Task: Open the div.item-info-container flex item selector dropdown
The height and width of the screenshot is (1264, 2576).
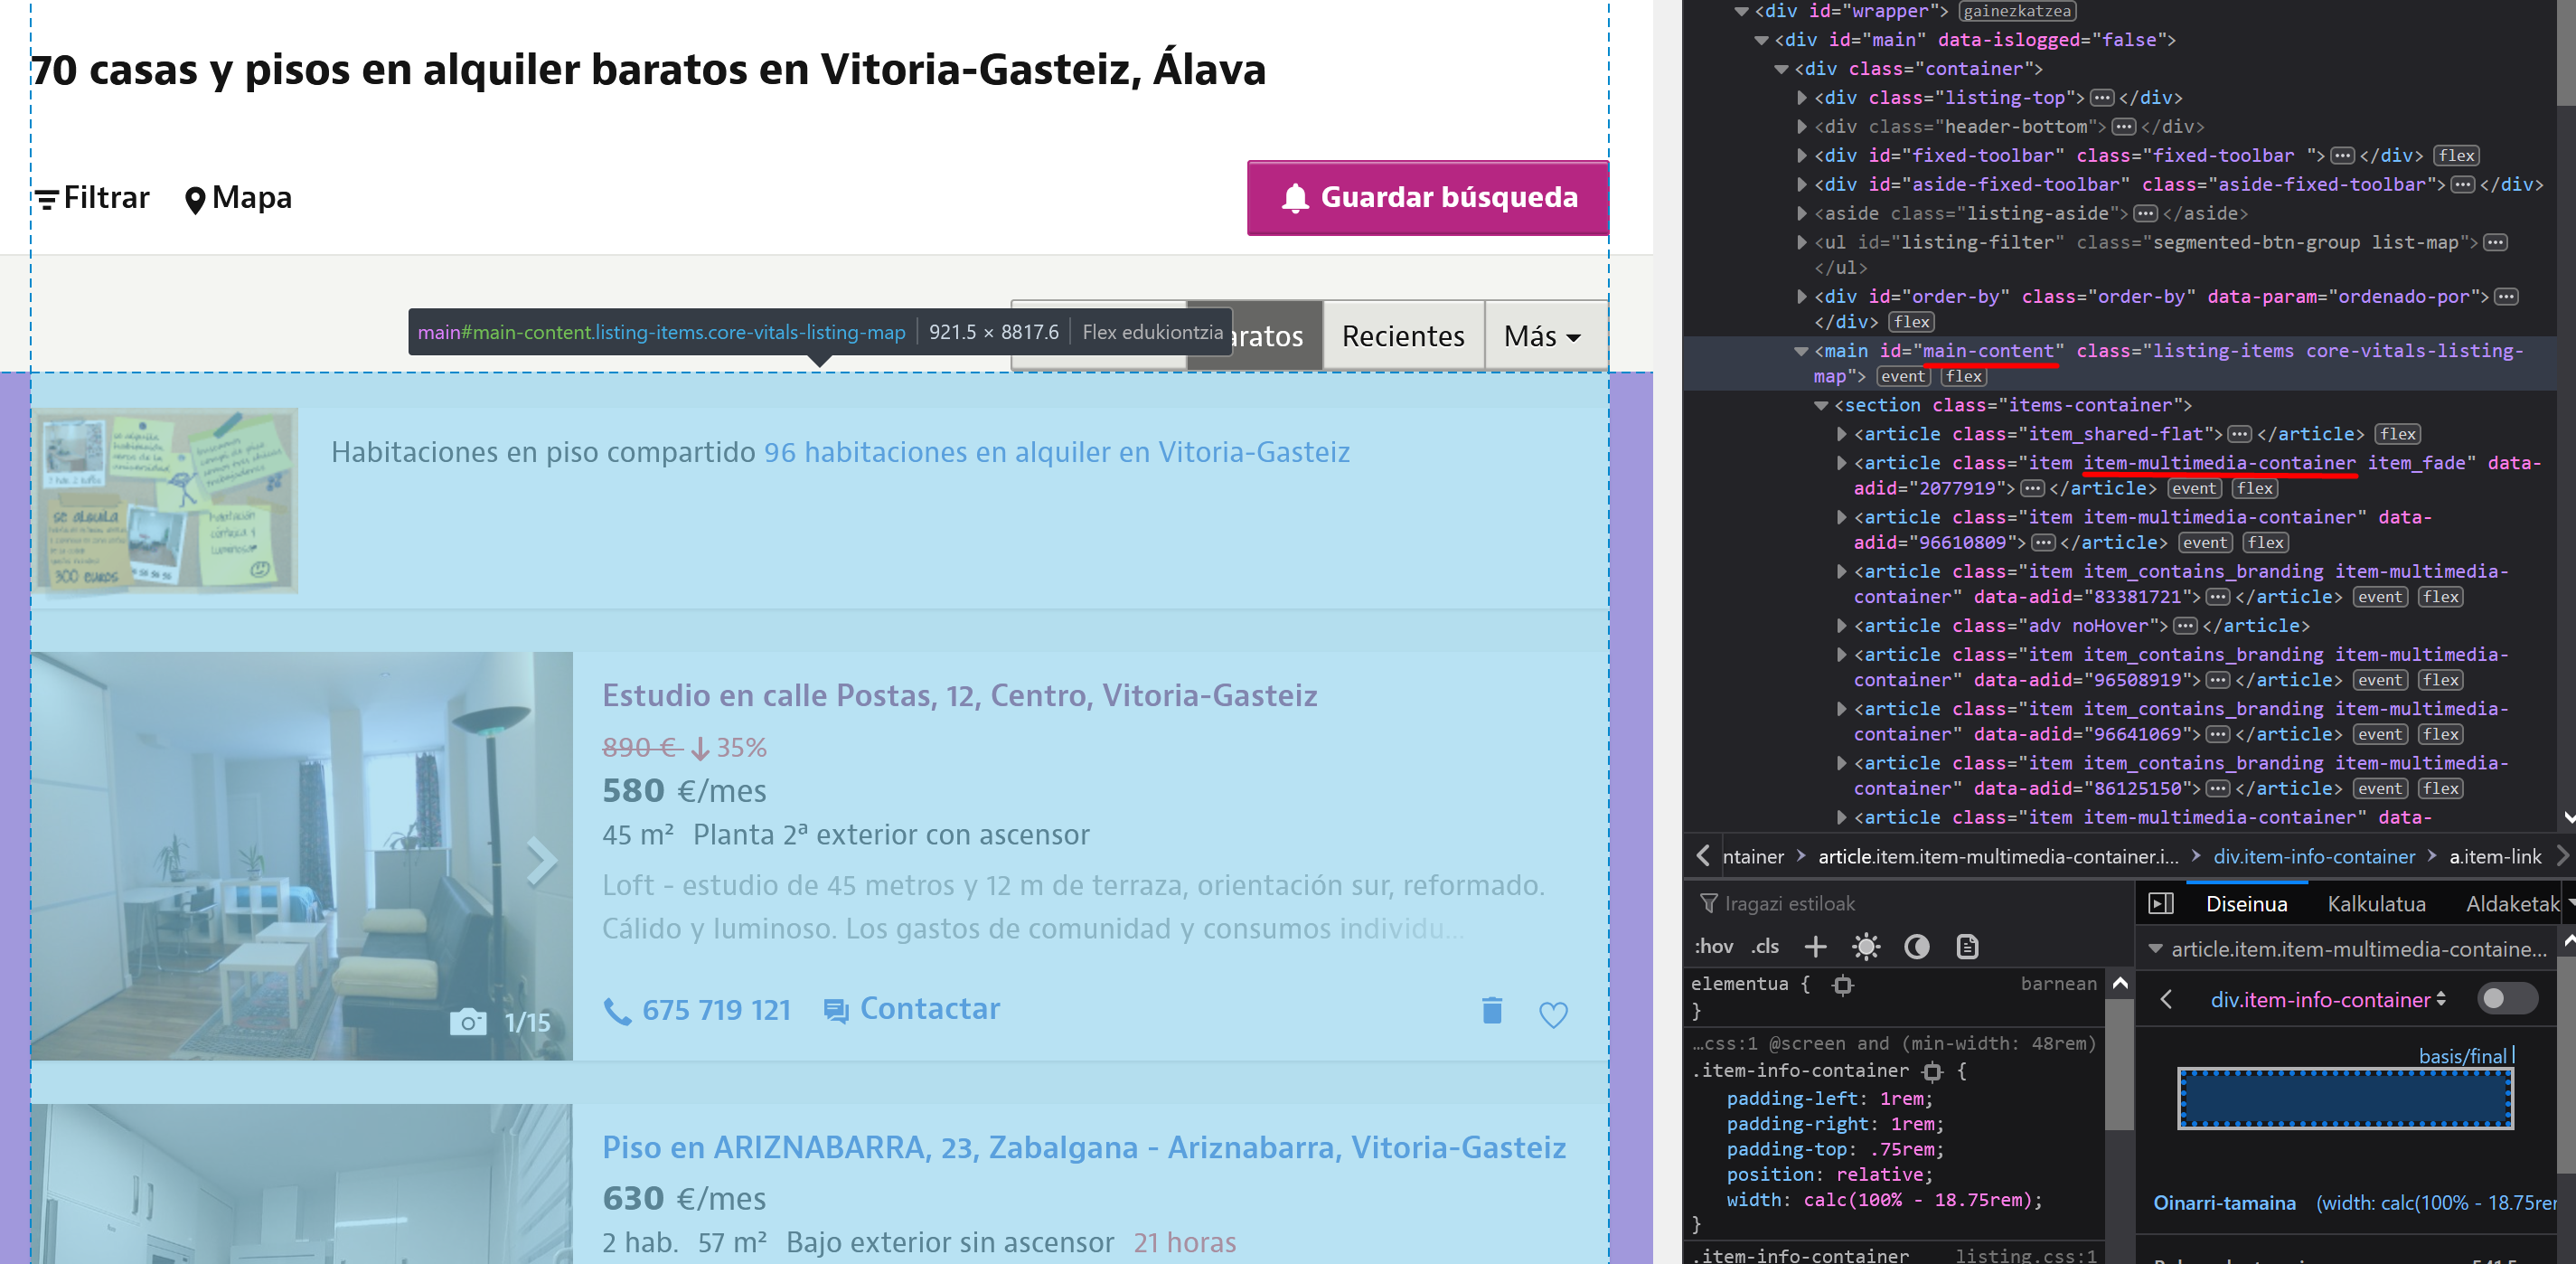Action: pos(2328,999)
